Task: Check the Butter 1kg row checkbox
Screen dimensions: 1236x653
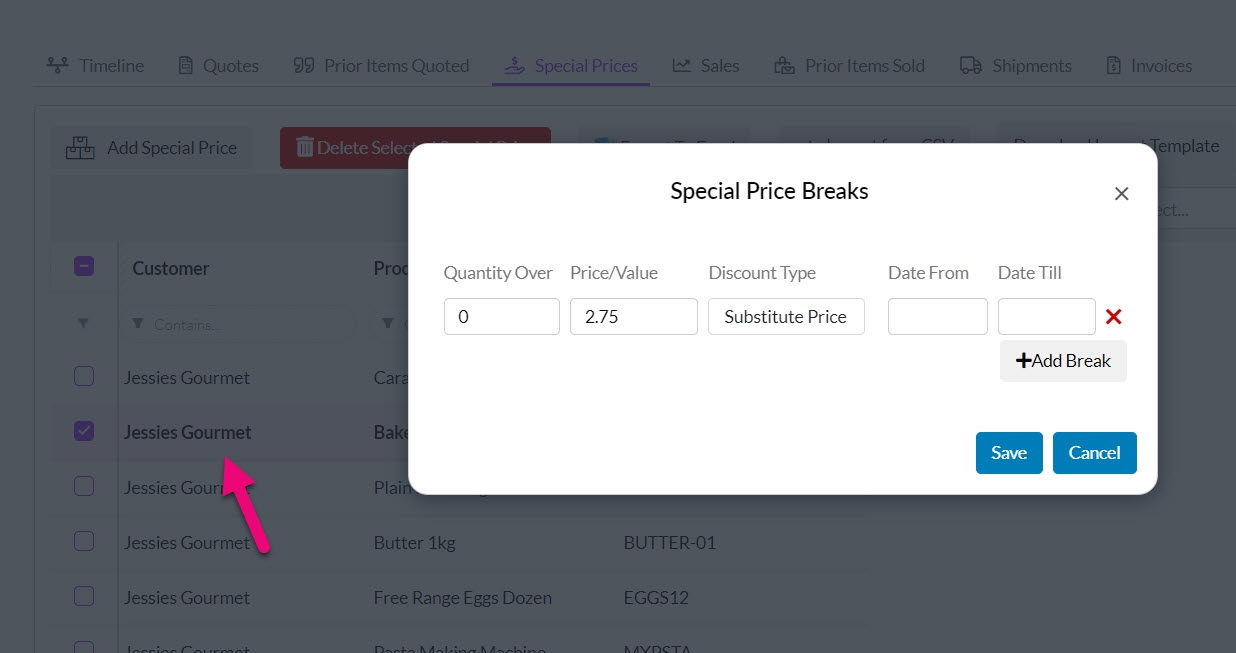Action: pos(84,541)
